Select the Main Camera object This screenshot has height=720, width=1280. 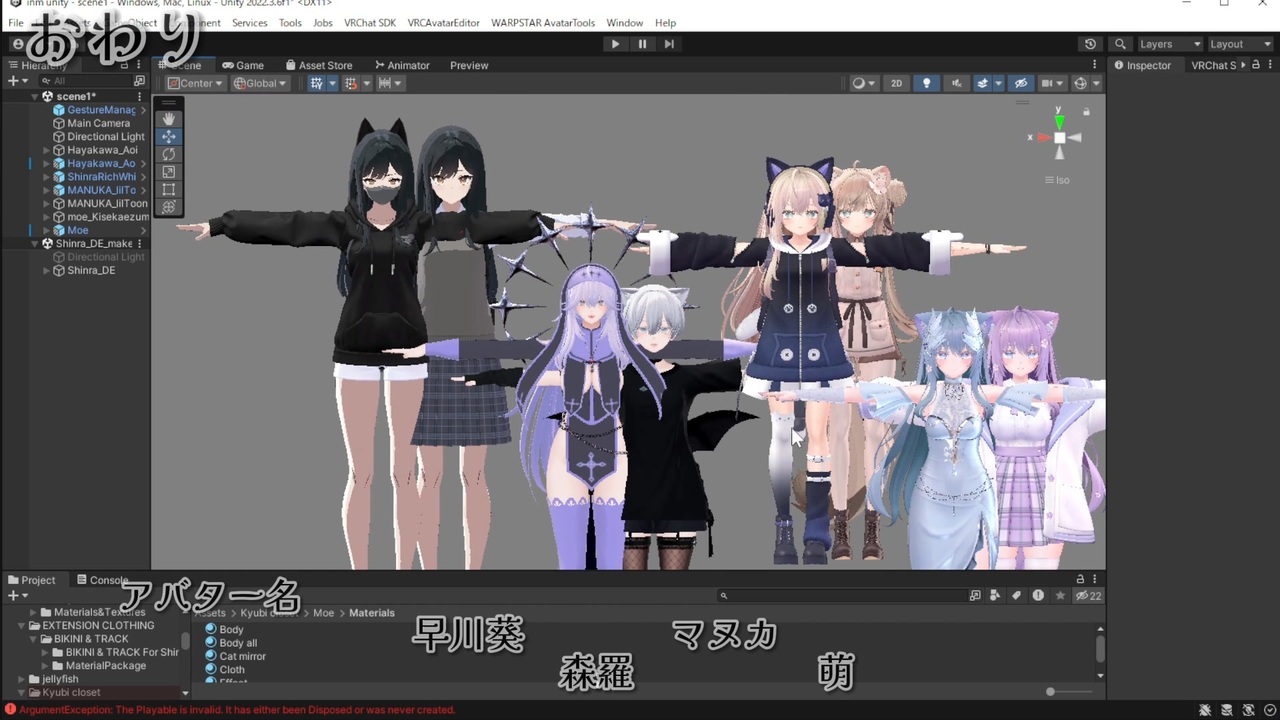point(98,124)
